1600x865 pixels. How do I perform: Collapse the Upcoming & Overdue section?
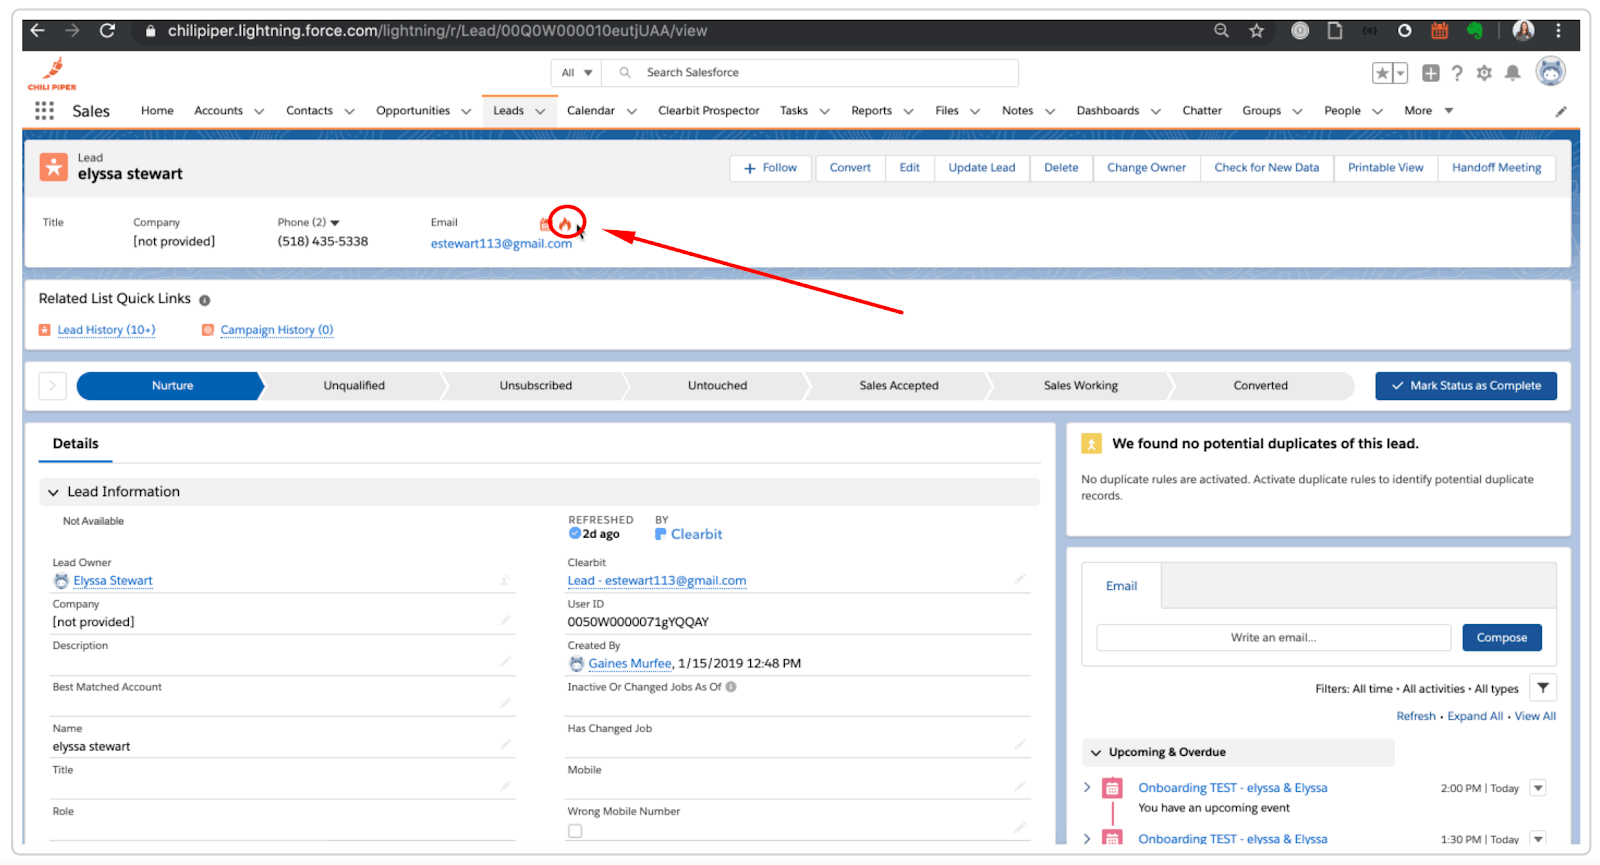coord(1096,753)
